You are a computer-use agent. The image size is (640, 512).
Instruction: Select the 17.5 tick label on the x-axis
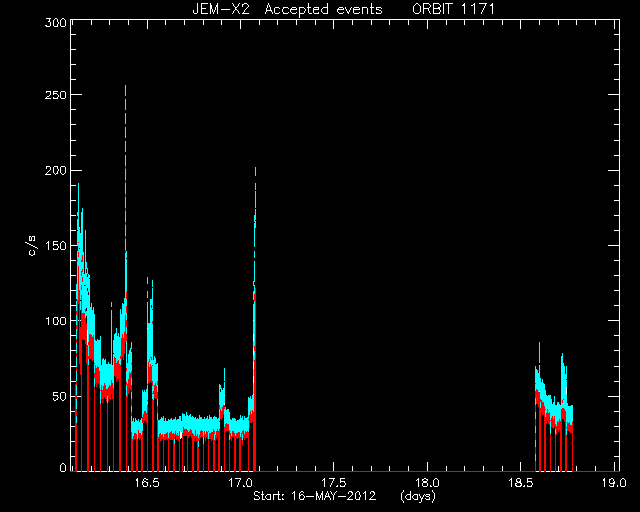(333, 483)
